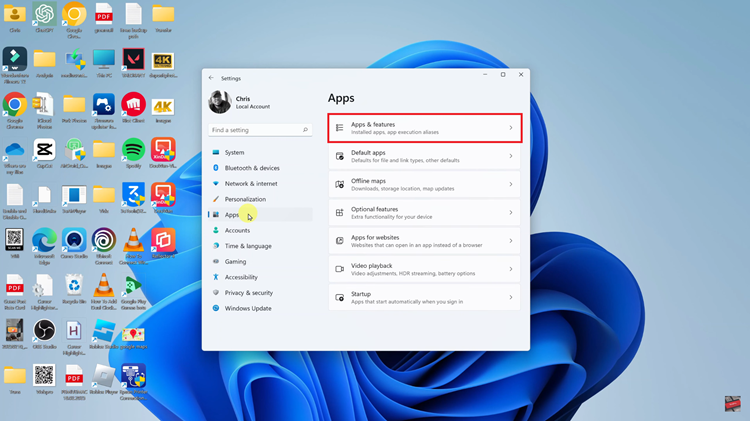Screen dimensions: 750x421
Task: Open the Apps & features row chevron
Action: pyautogui.click(x=510, y=128)
